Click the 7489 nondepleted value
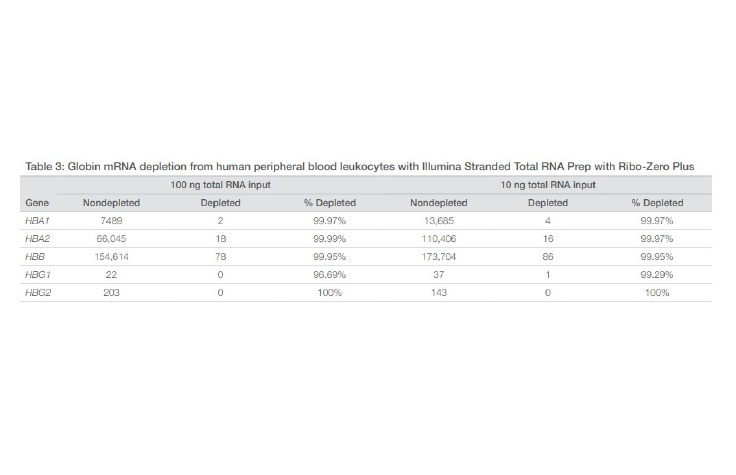Screen dimensions: 736x475 pyautogui.click(x=111, y=220)
